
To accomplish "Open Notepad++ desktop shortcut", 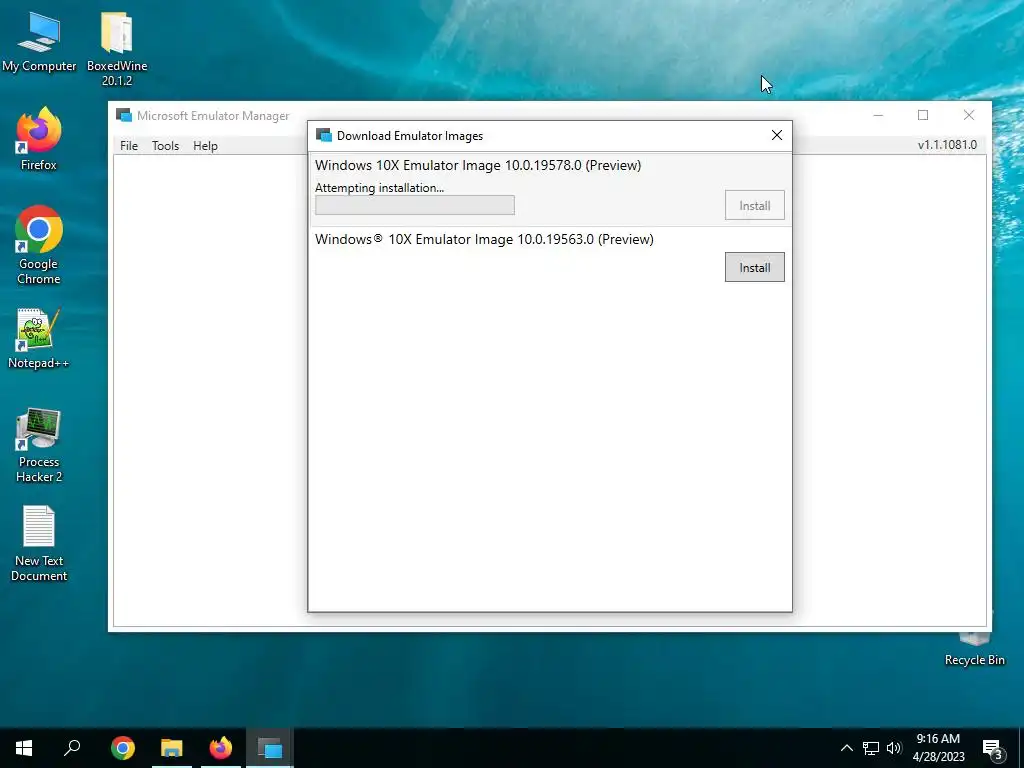I will point(39,338).
